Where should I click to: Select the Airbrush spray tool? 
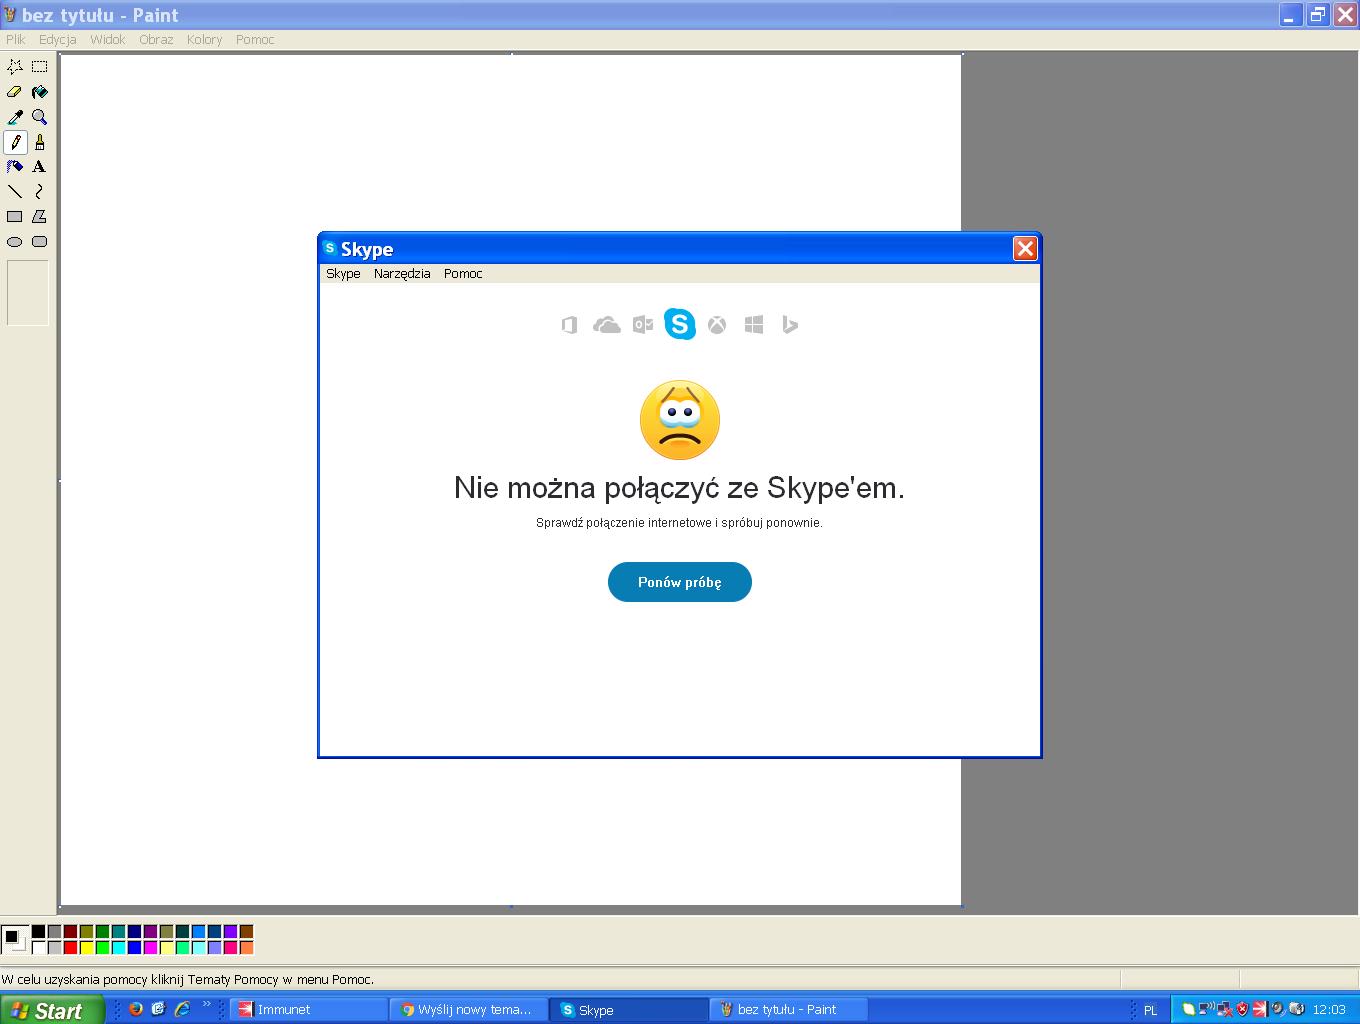15,167
